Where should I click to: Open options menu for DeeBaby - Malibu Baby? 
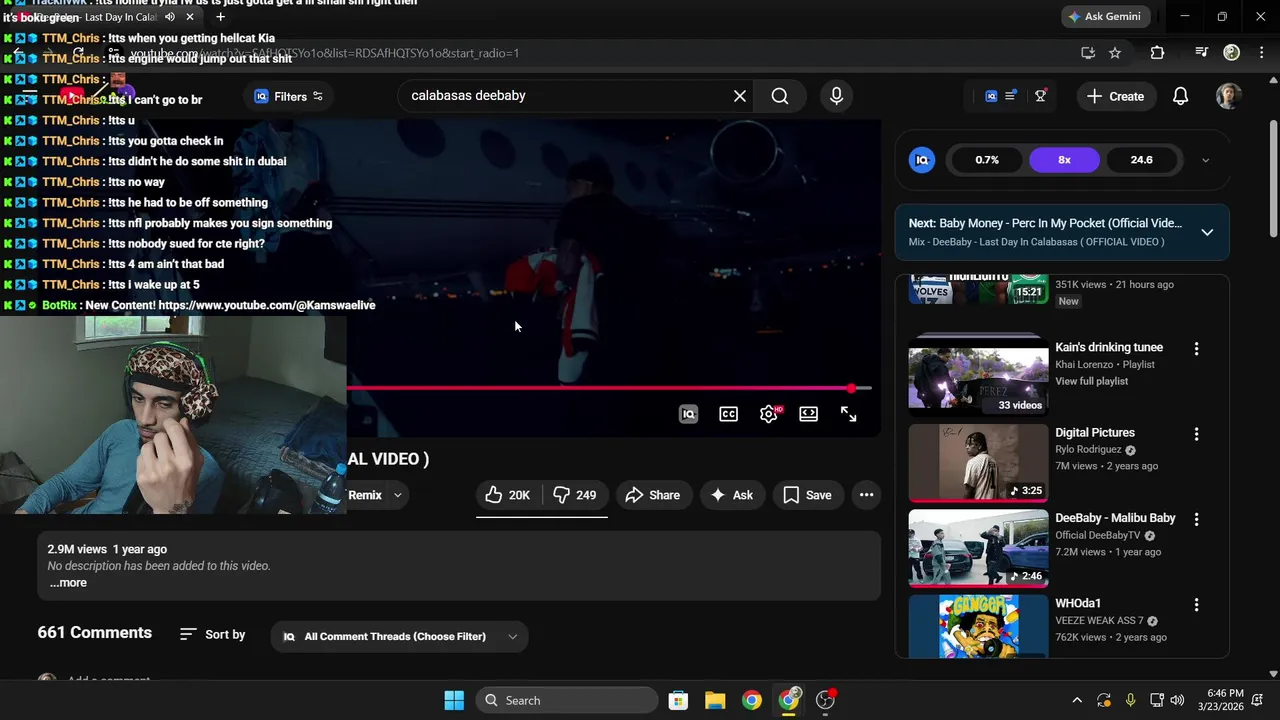click(x=1196, y=519)
